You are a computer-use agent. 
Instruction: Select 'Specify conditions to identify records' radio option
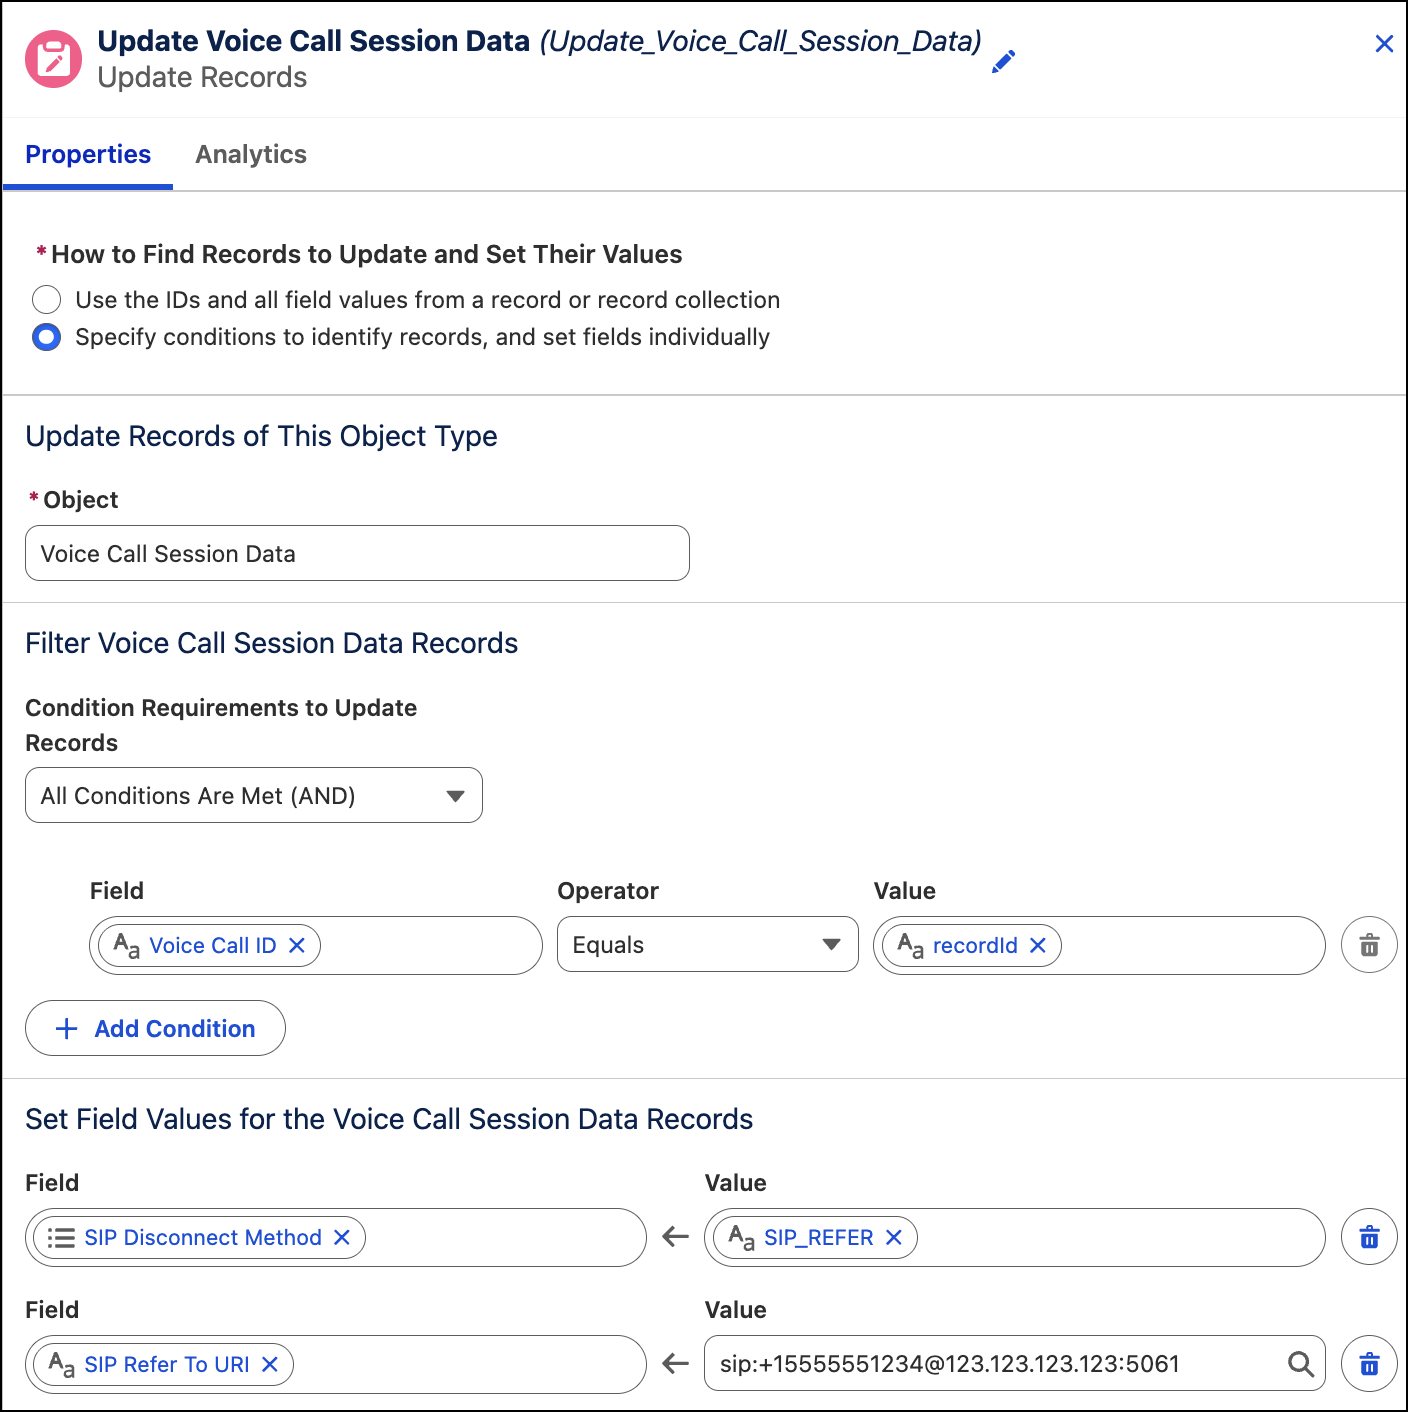(47, 337)
